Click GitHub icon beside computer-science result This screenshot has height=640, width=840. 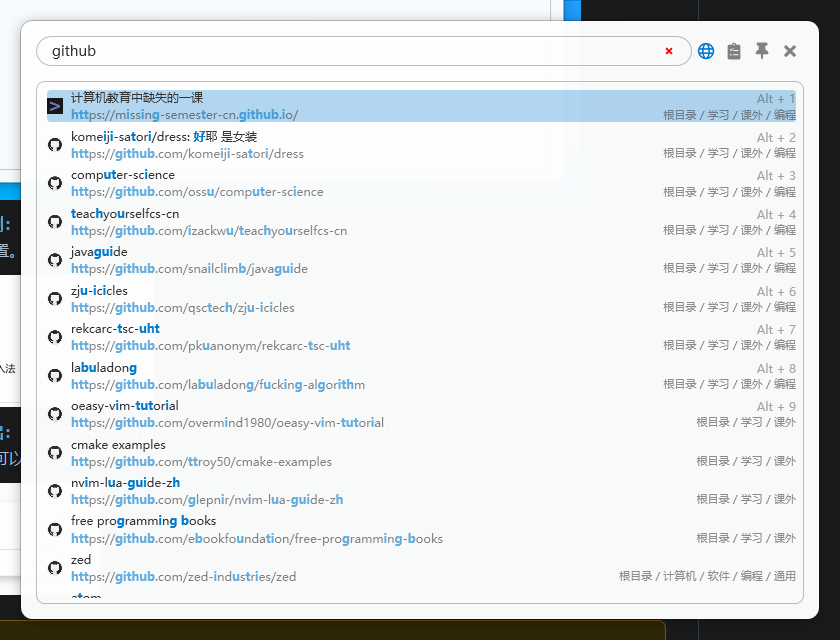pyautogui.click(x=55, y=183)
